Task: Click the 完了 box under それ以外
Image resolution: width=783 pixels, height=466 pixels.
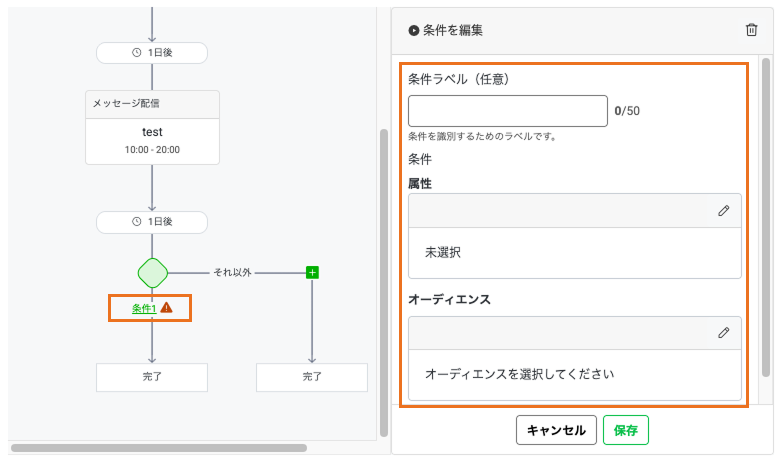Action: [312, 377]
